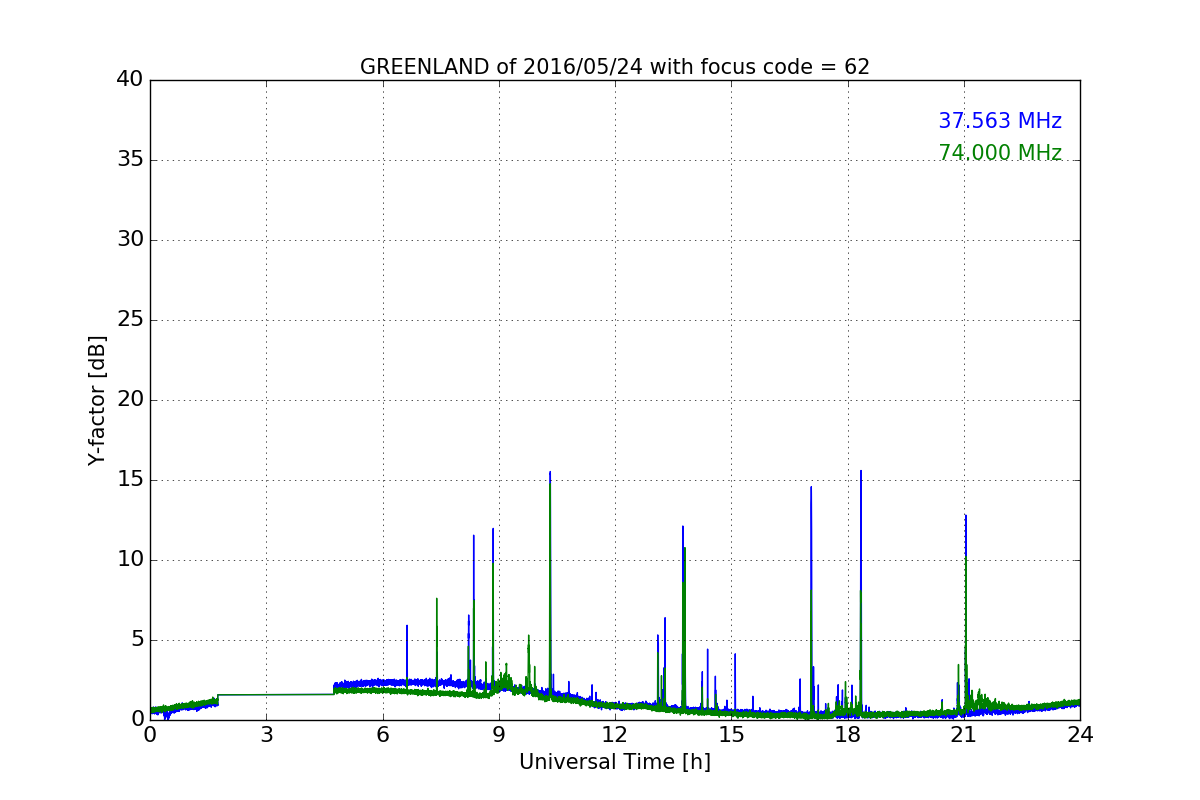Click the 25 tick label on y-axis
This screenshot has height=800, width=1200.
click(x=130, y=320)
